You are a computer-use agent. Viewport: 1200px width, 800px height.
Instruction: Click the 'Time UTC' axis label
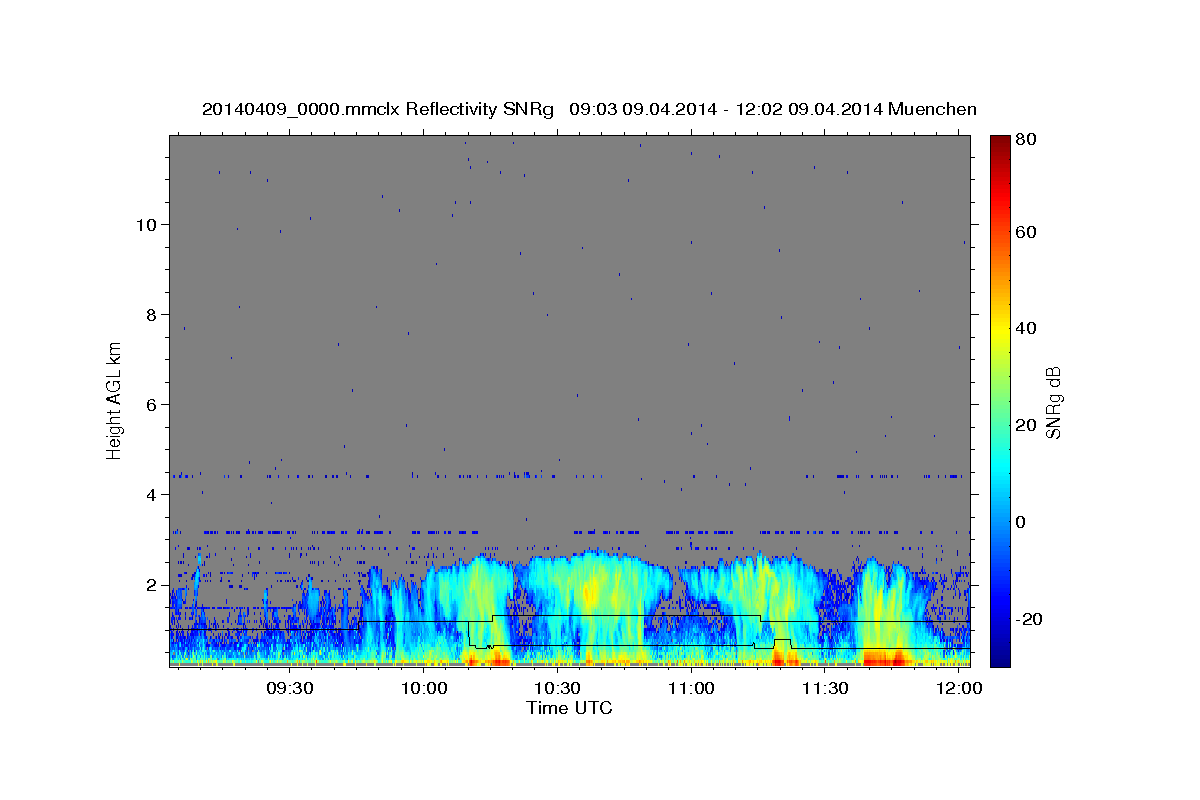(569, 708)
